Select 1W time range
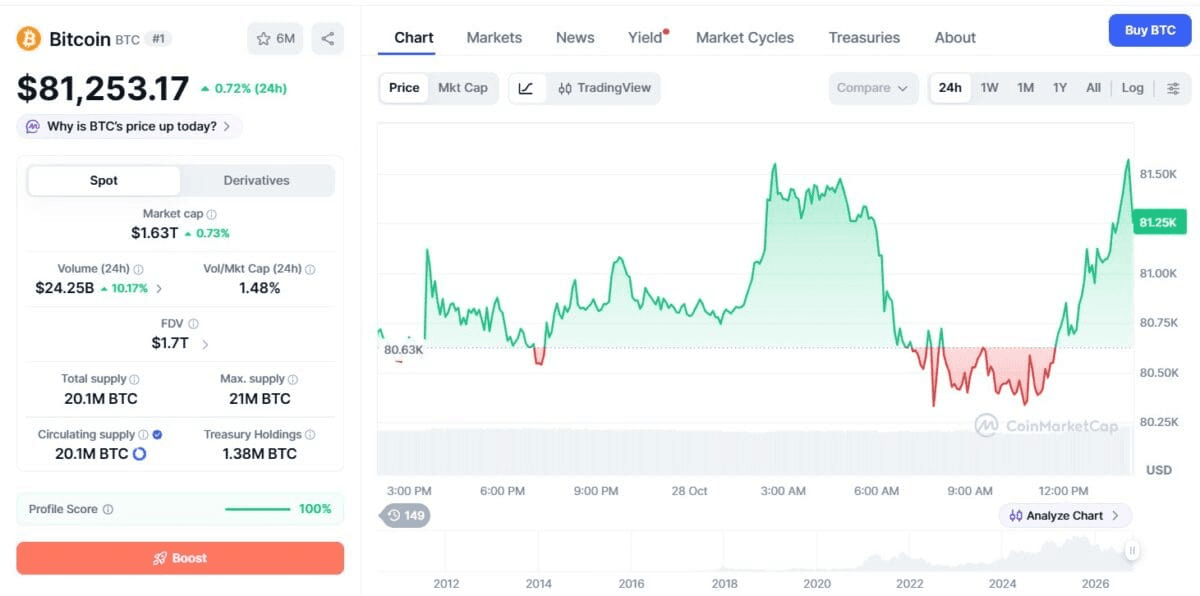 point(989,88)
